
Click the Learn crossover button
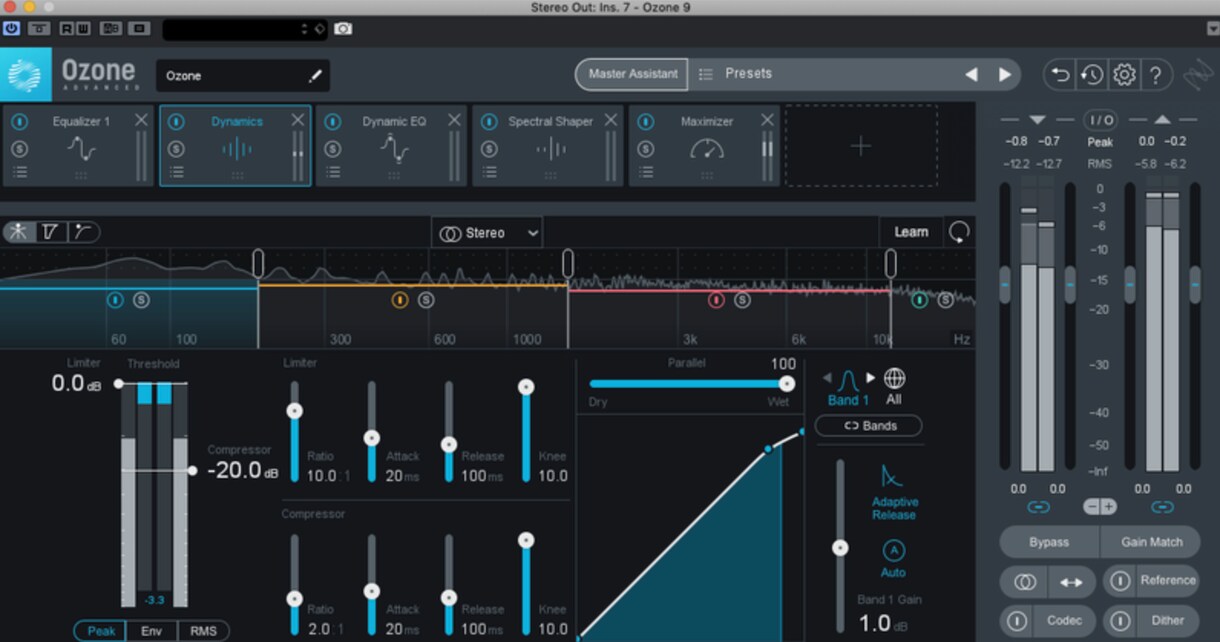(910, 232)
